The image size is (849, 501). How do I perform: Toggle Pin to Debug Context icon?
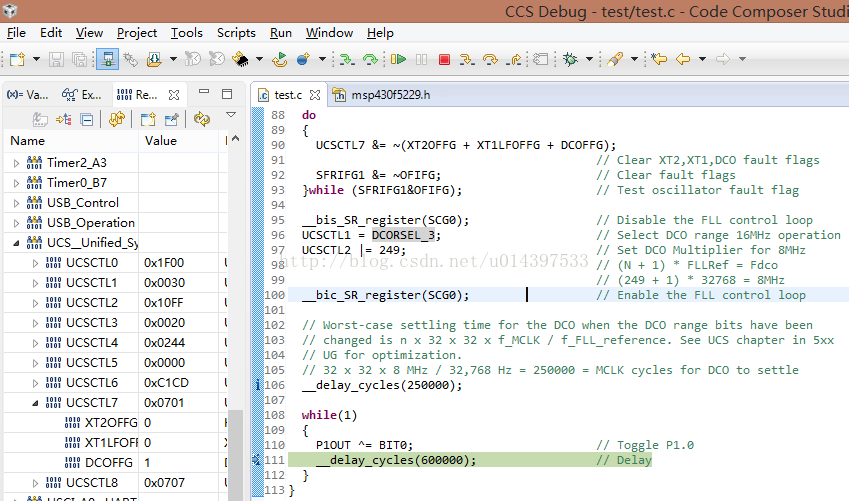pos(171,120)
